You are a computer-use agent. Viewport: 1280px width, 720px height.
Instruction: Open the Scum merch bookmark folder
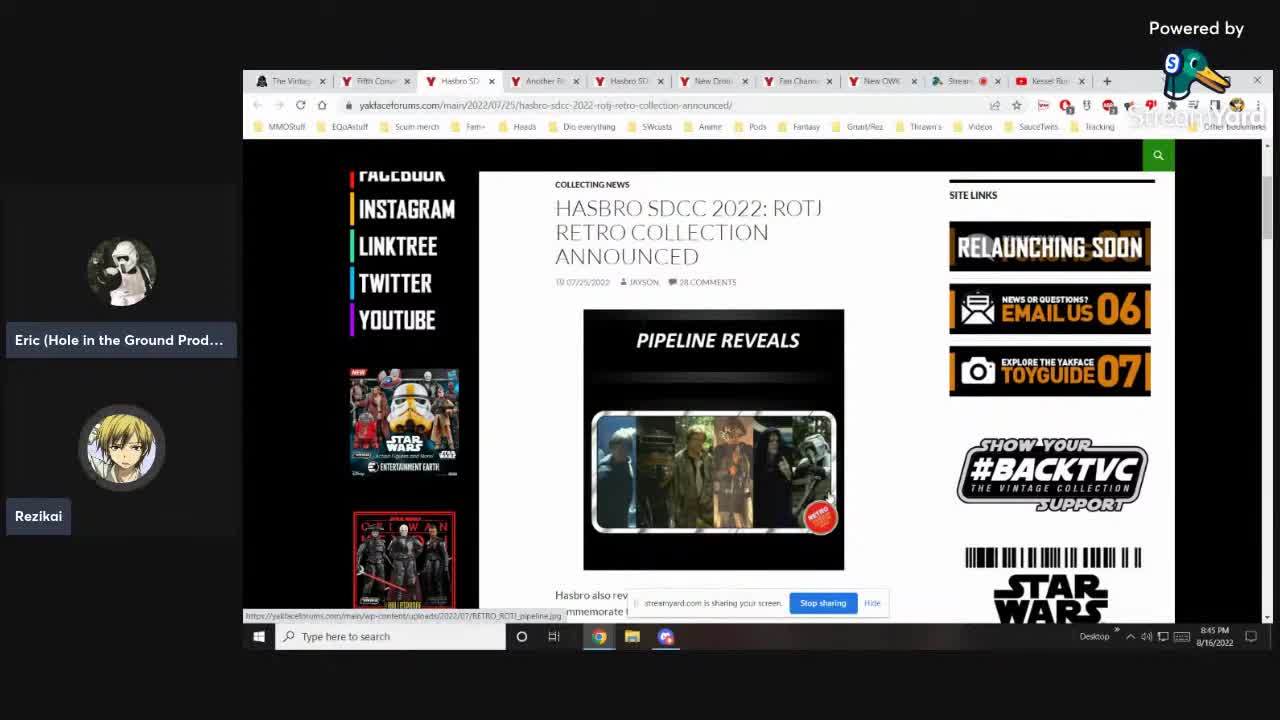click(409, 127)
